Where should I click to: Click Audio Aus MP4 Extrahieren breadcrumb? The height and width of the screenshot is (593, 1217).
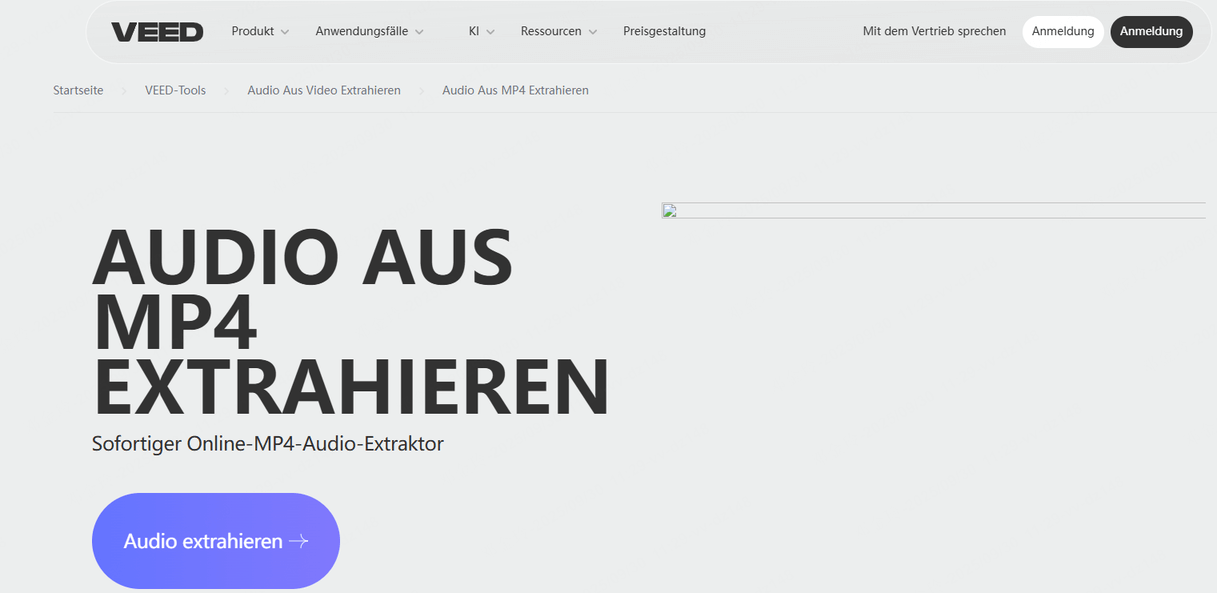pyautogui.click(x=515, y=90)
